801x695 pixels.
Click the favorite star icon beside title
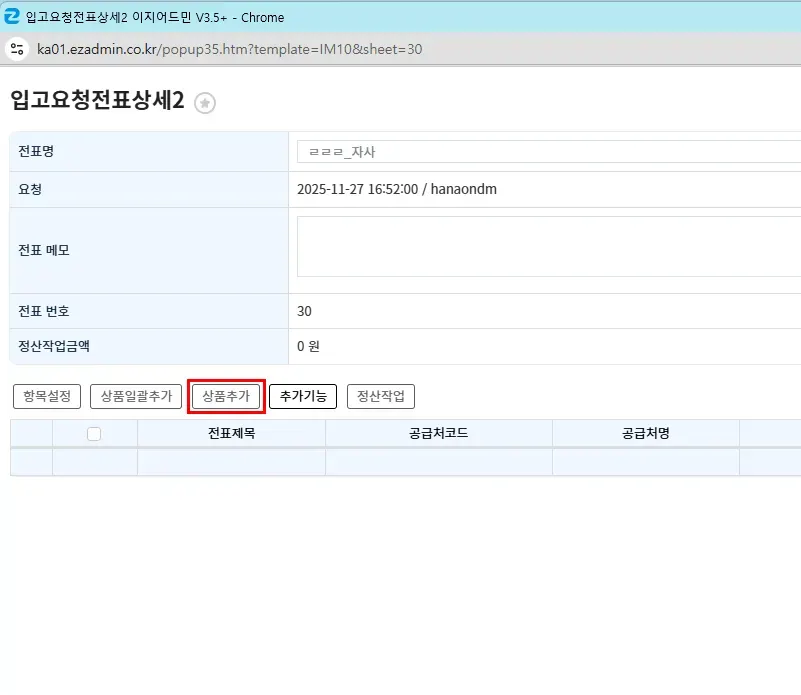pyautogui.click(x=205, y=103)
